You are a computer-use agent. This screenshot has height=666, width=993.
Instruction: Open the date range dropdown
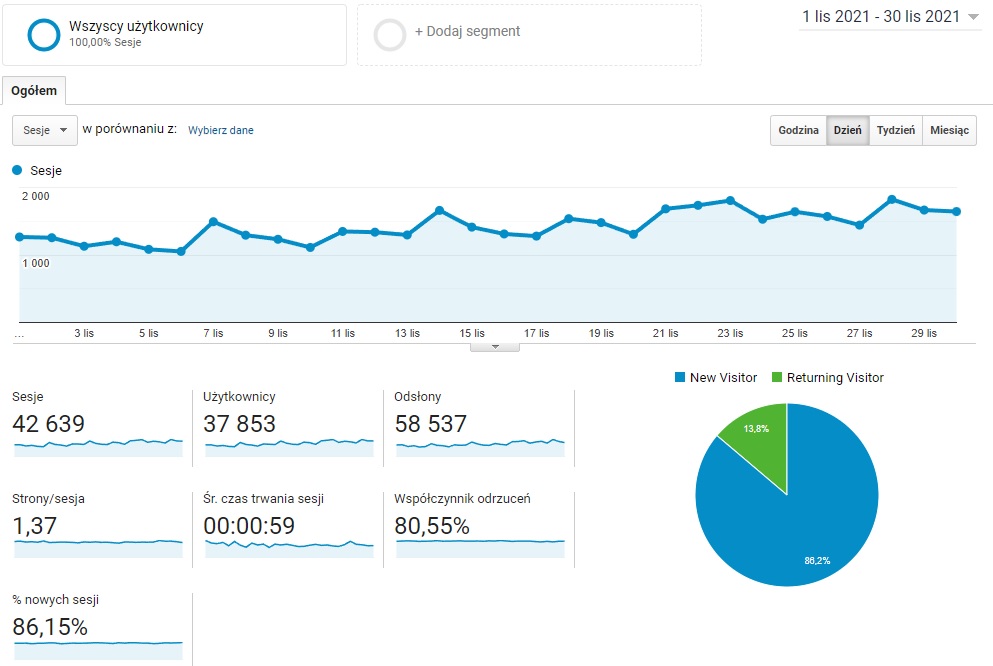pyautogui.click(x=890, y=17)
